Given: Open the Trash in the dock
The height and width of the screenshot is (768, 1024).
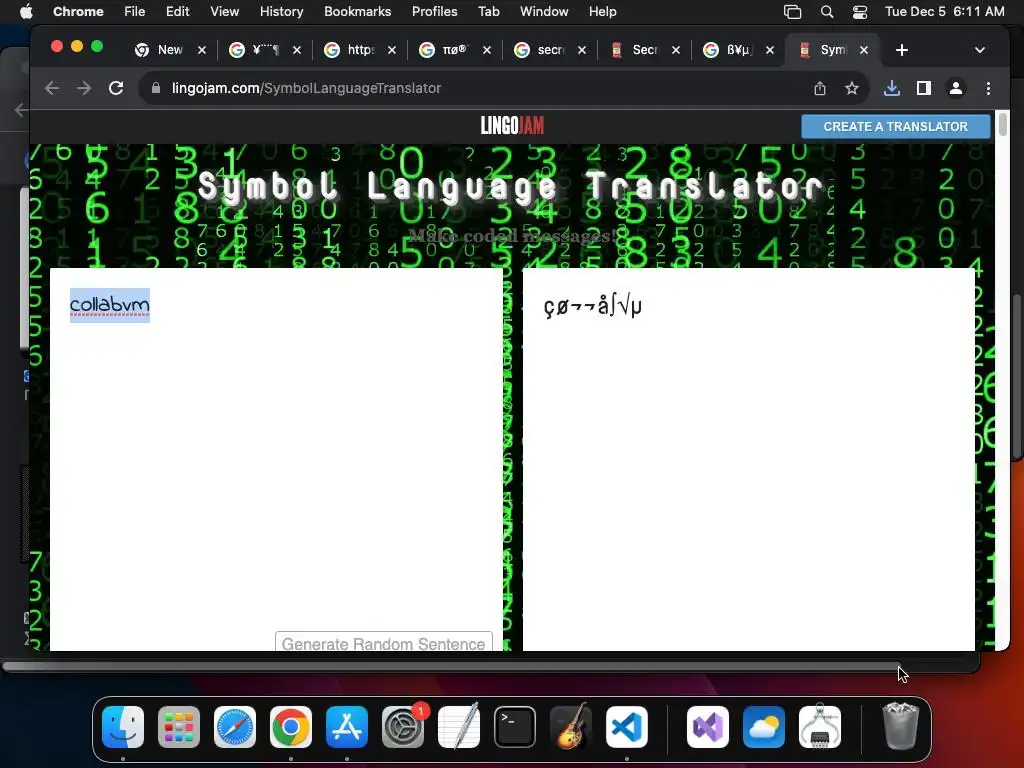Looking at the screenshot, I should tap(901, 727).
